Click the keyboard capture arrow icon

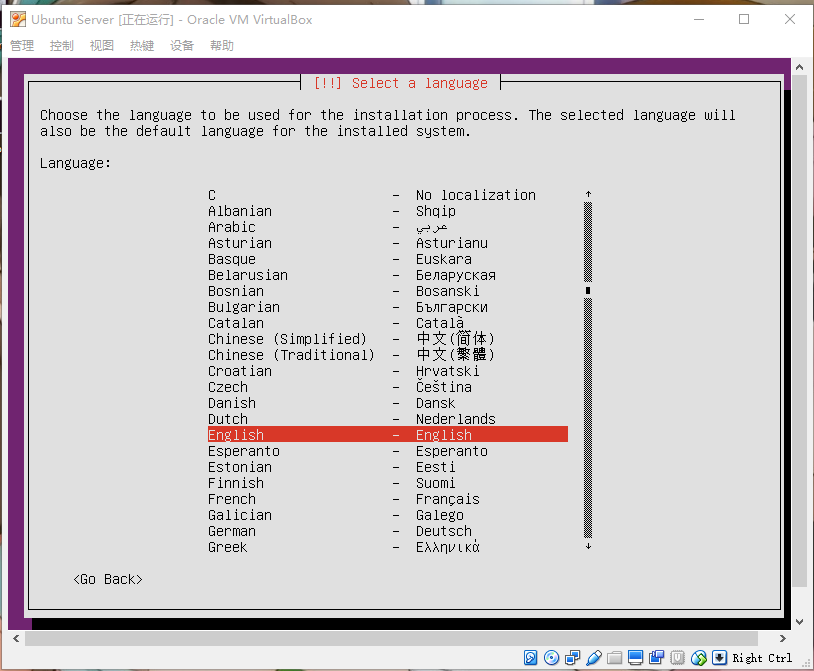point(720,658)
